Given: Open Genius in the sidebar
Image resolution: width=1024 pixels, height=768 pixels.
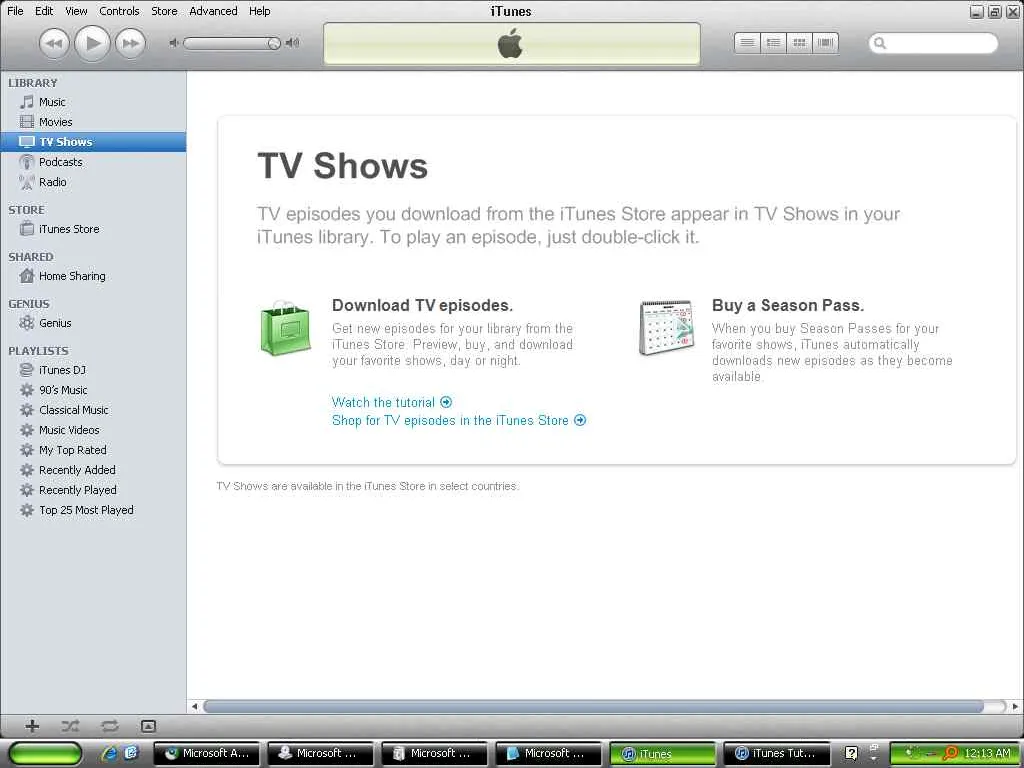Looking at the screenshot, I should coord(93,323).
